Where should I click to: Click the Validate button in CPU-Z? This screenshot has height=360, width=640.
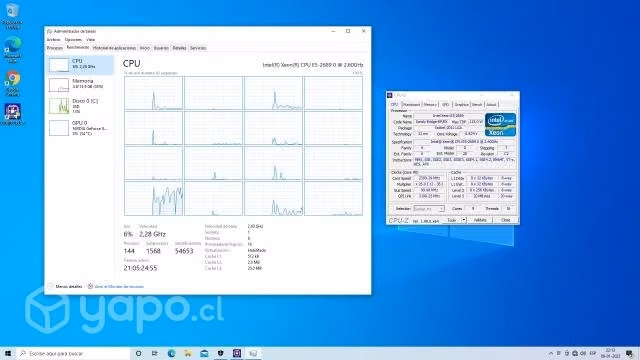point(480,220)
